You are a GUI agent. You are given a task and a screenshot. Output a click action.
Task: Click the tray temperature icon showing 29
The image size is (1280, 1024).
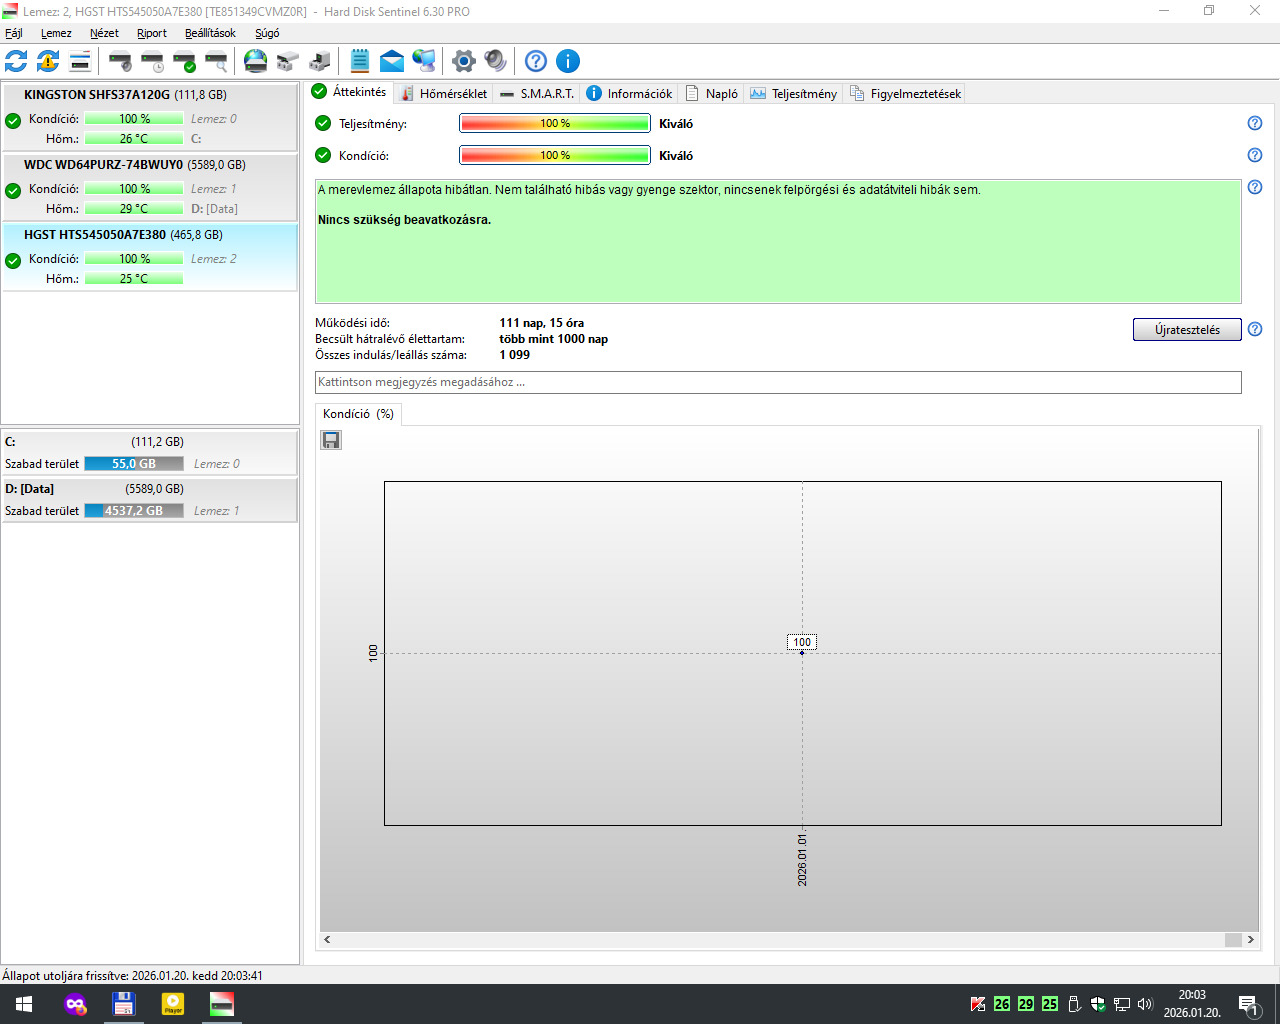point(1026,1004)
